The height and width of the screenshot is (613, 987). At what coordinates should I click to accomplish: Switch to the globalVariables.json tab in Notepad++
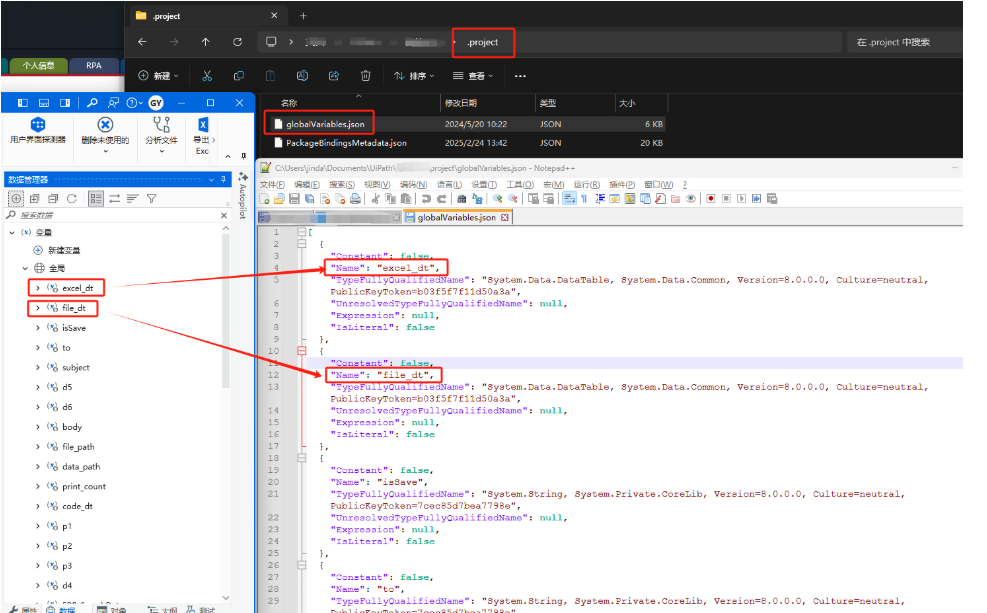click(456, 217)
